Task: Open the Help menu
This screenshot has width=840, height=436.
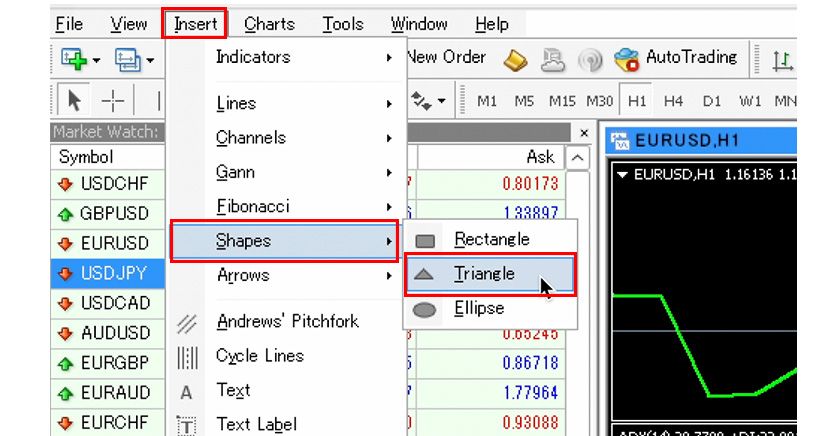Action: click(491, 24)
